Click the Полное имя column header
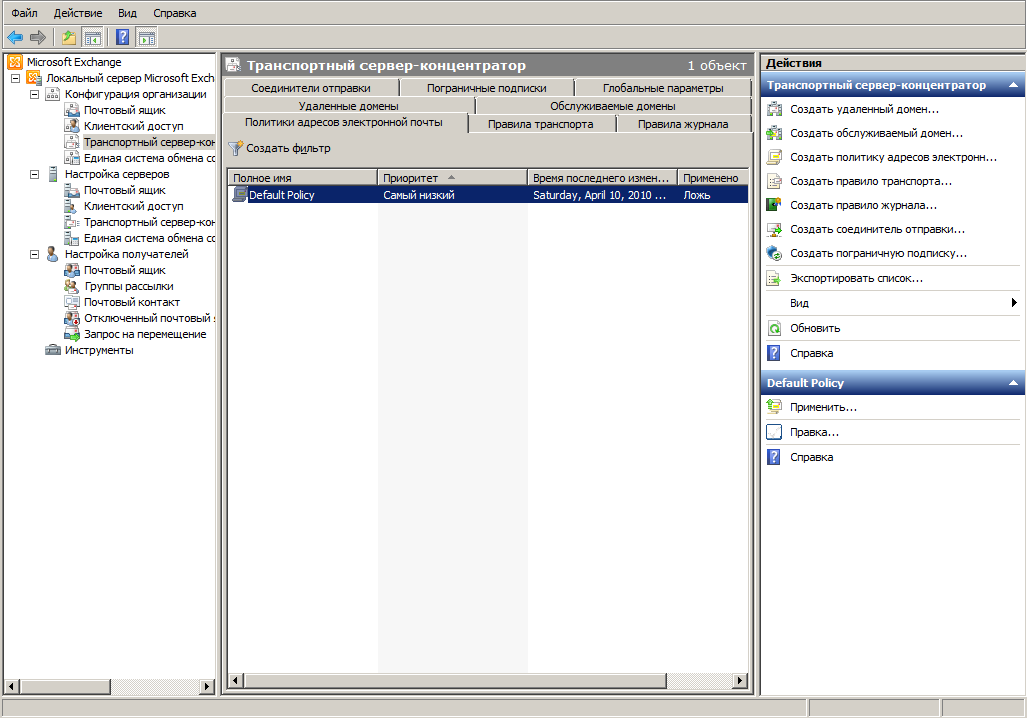 click(303, 178)
